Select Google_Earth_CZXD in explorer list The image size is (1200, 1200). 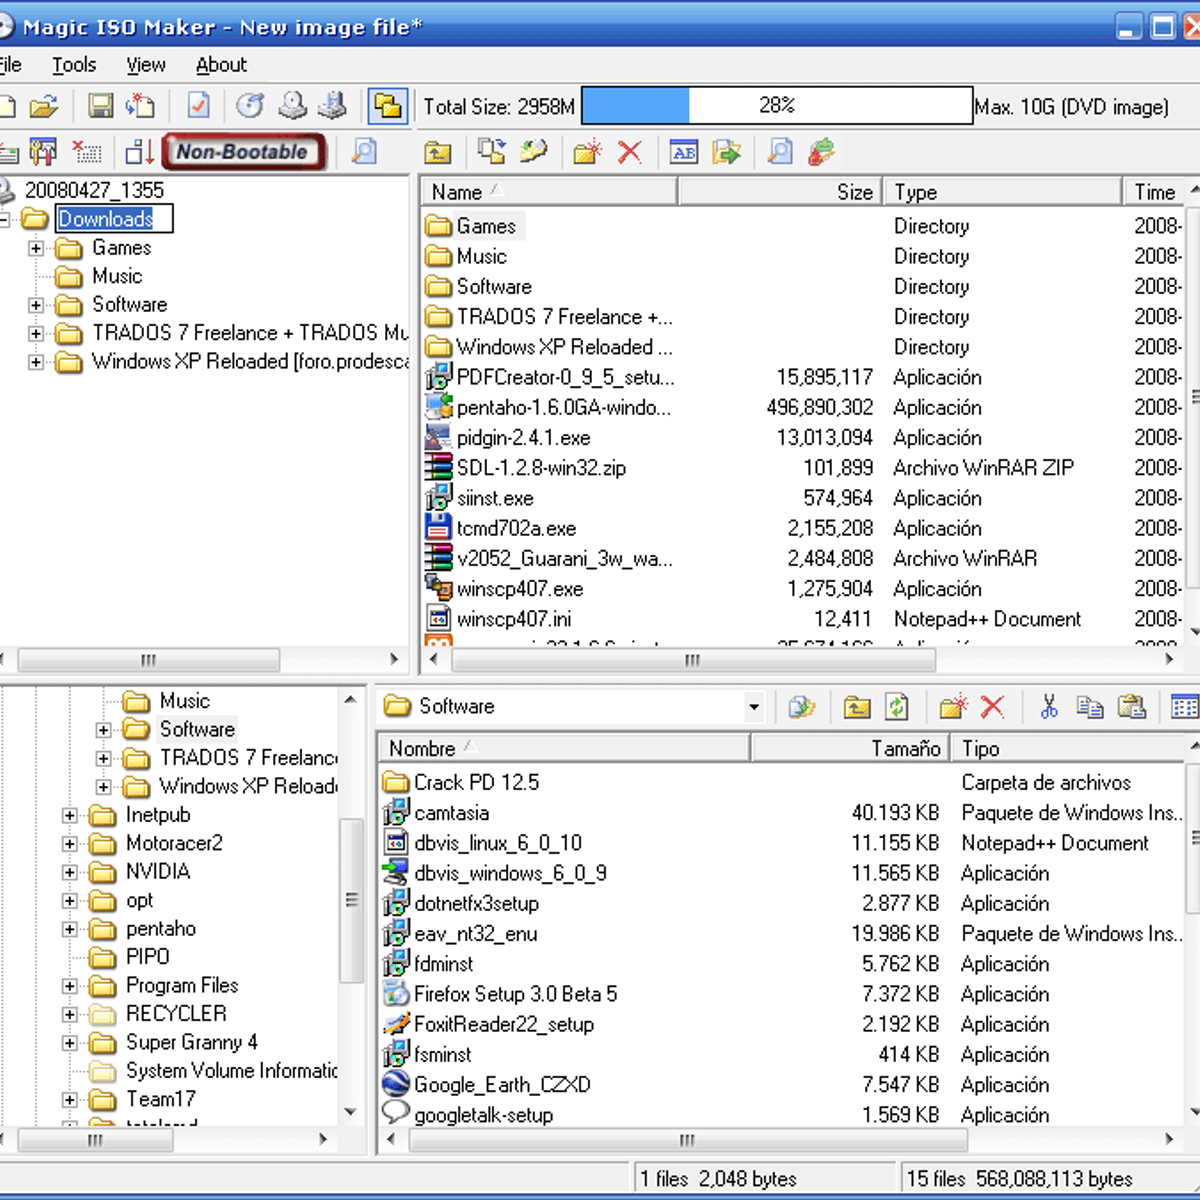[x=502, y=1085]
